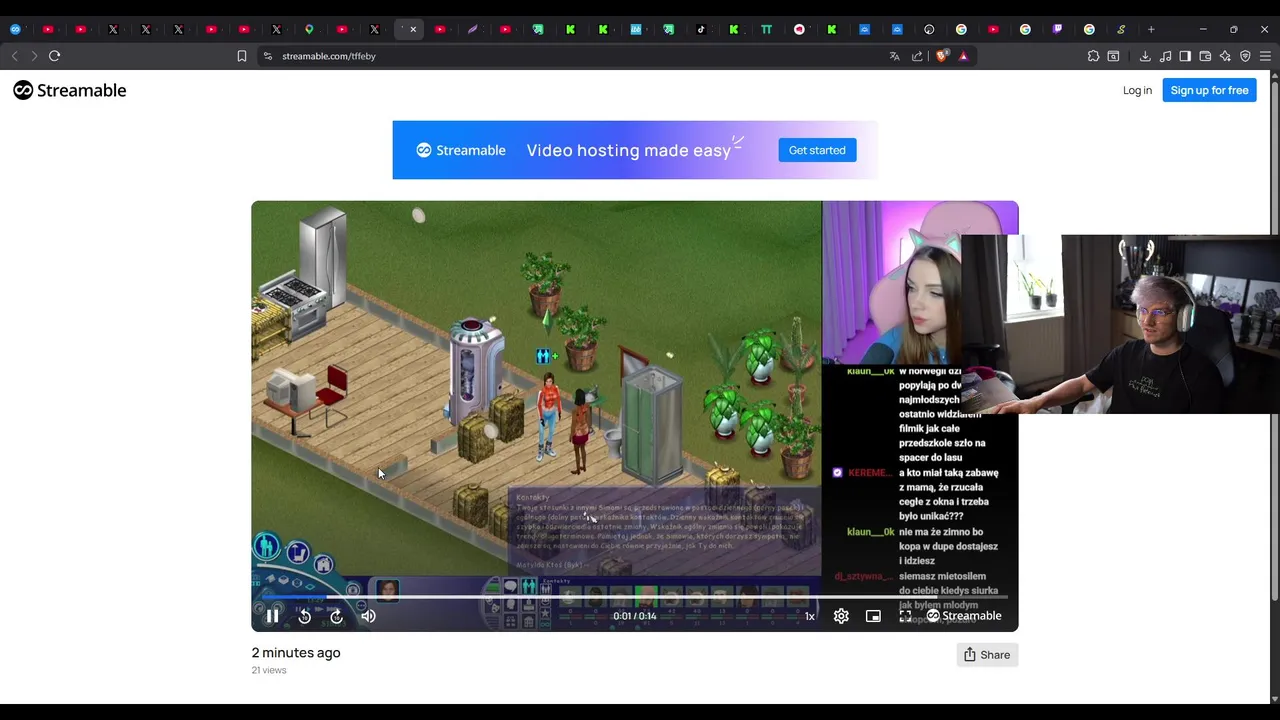The width and height of the screenshot is (1280, 720).
Task: Click the streamer webcam thumbnail overlay
Action: coord(1120,324)
